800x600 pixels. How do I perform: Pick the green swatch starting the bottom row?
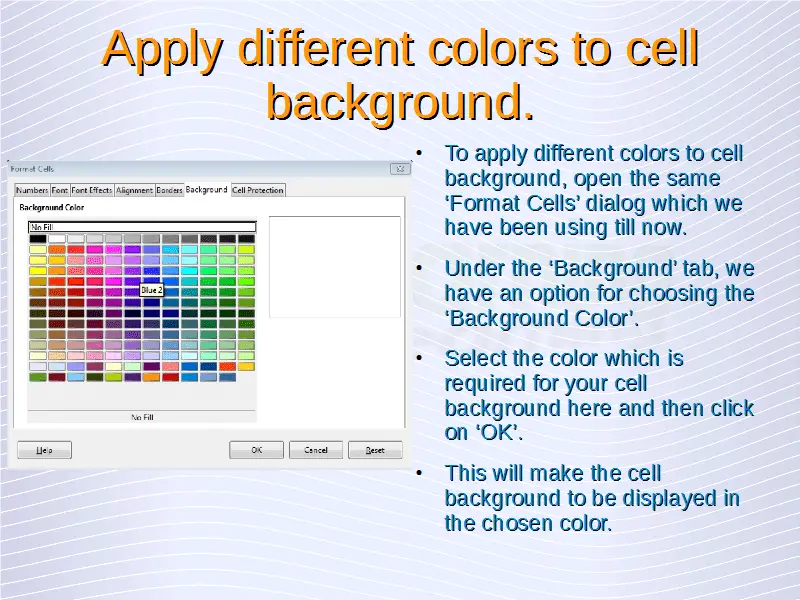[37, 377]
